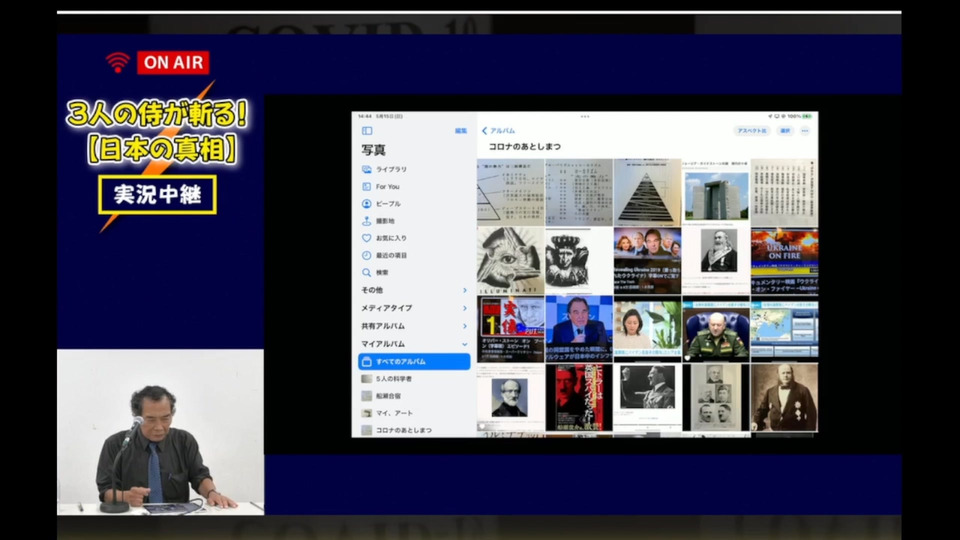
Task: Open the black striped pyramid photo
Action: 647,192
